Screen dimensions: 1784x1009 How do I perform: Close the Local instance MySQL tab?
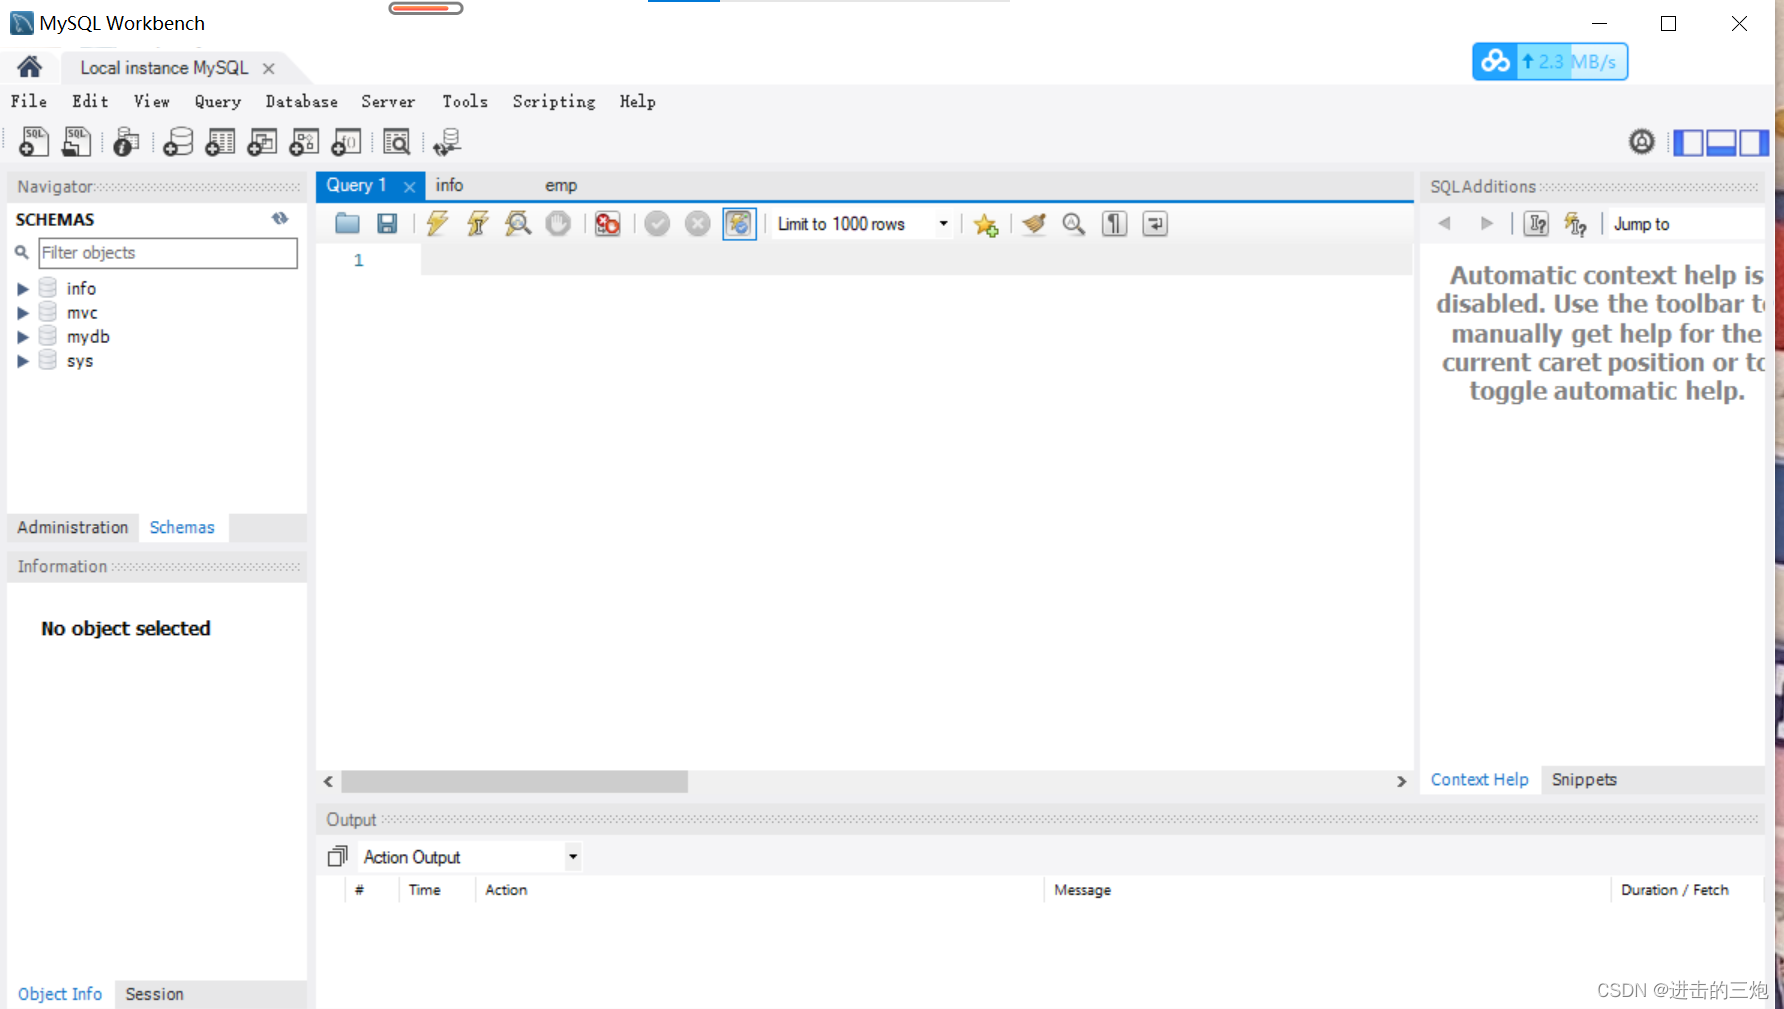coord(269,68)
